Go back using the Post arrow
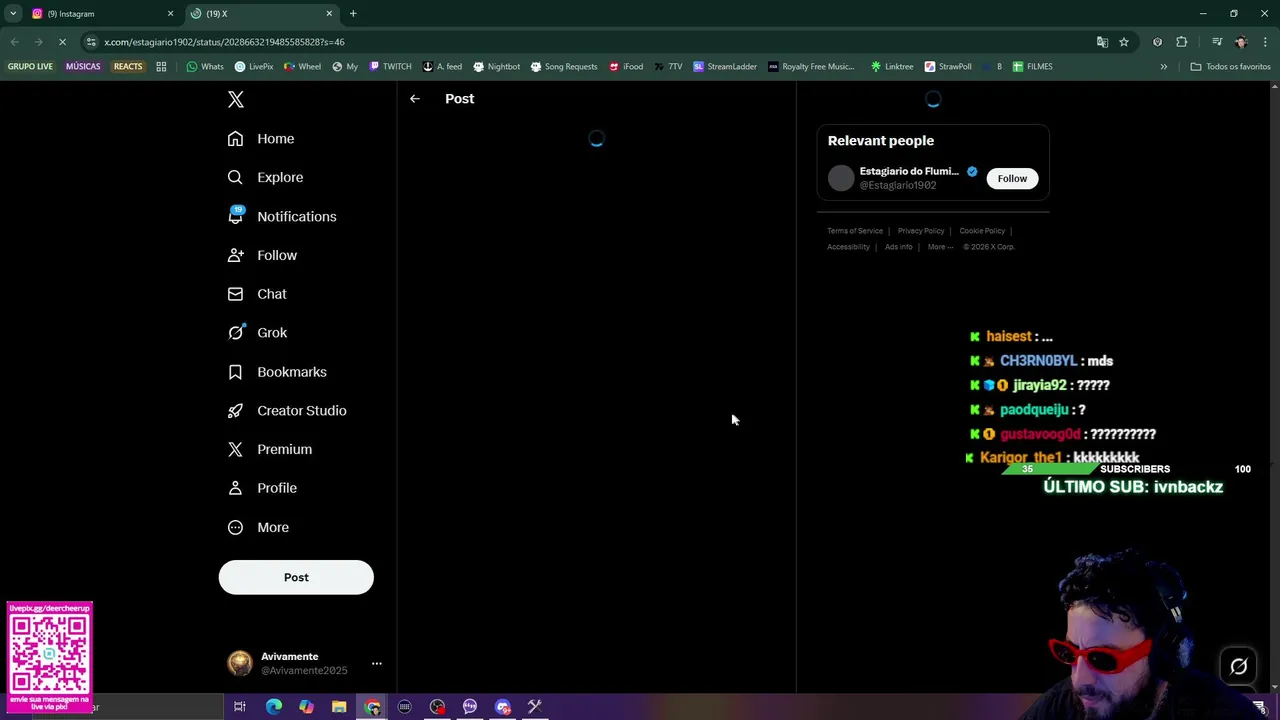The width and height of the screenshot is (1280, 720). [415, 99]
